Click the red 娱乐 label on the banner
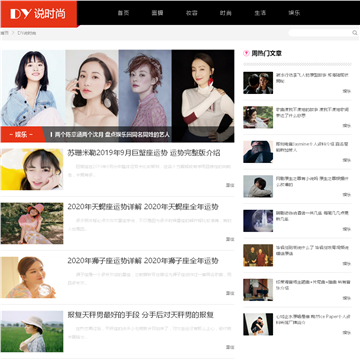 pos(23,134)
